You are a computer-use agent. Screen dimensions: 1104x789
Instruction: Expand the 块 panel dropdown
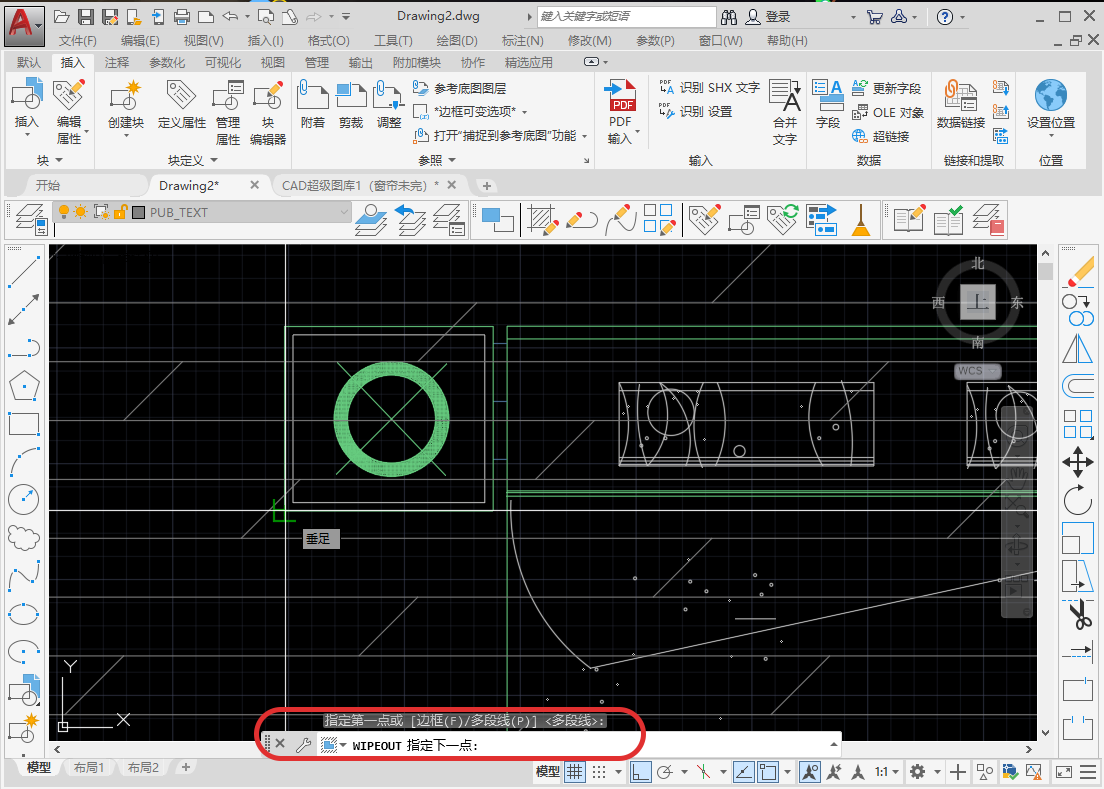point(58,160)
